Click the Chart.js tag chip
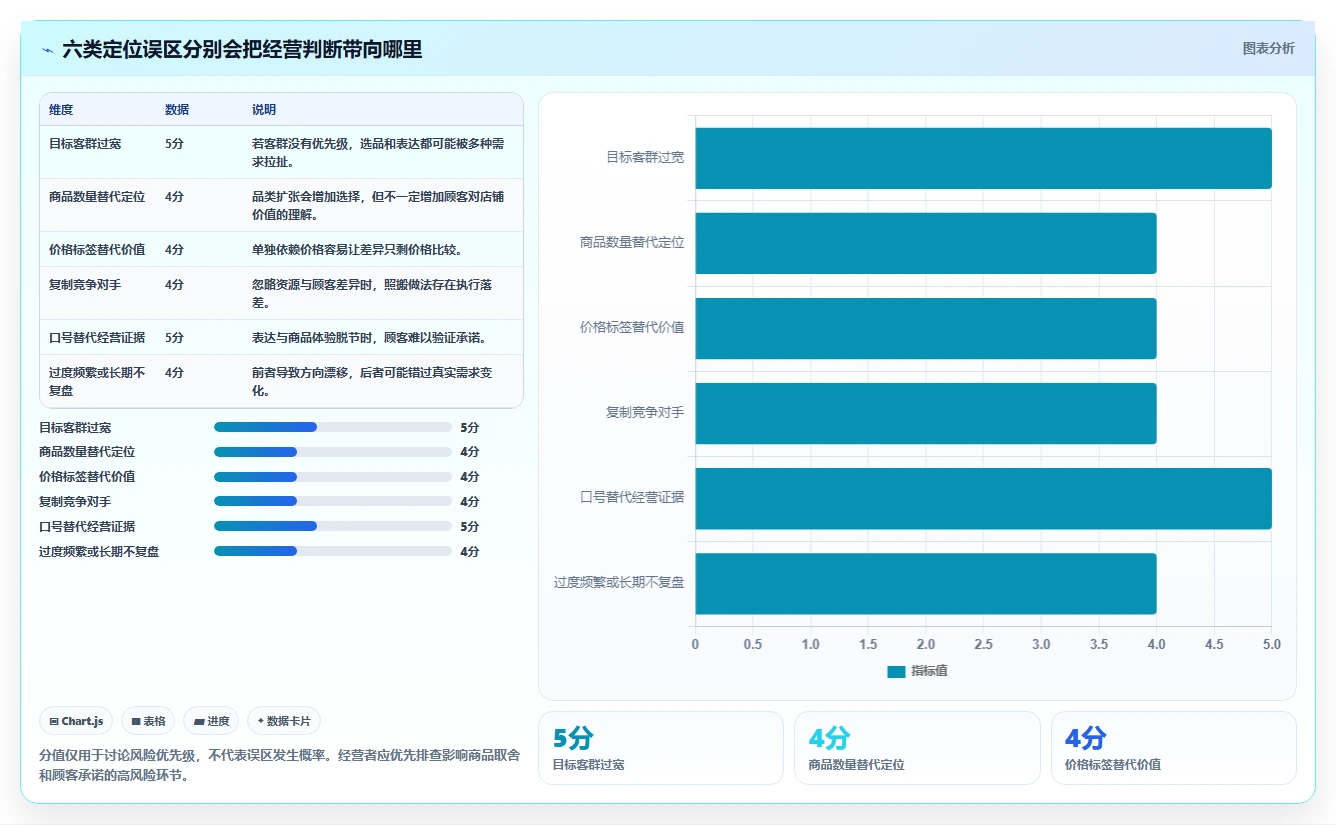The height and width of the screenshot is (825, 1336). point(76,721)
